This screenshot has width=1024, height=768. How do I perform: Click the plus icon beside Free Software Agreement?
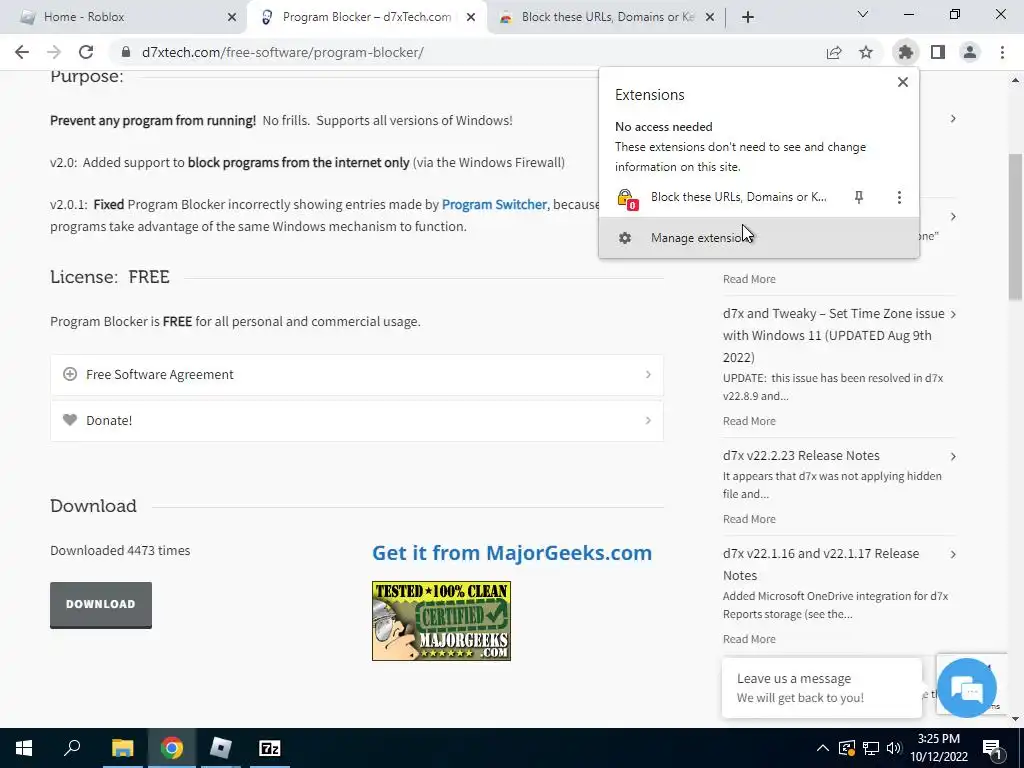click(70, 374)
